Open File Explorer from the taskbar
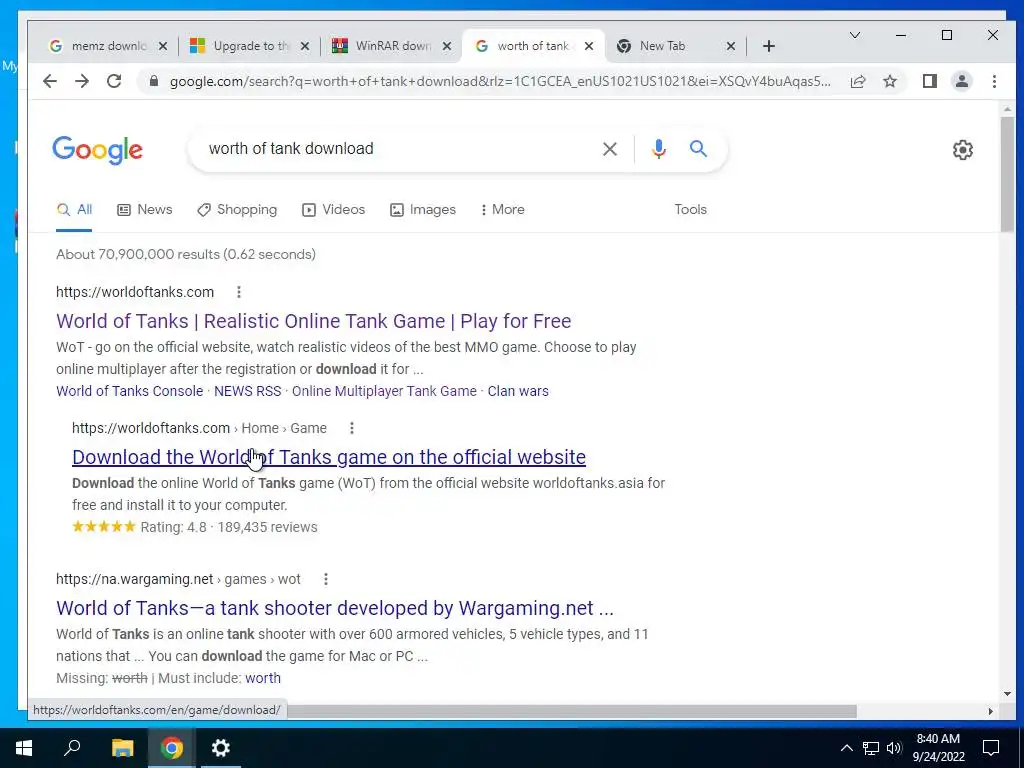The height and width of the screenshot is (768, 1024). tap(122, 748)
